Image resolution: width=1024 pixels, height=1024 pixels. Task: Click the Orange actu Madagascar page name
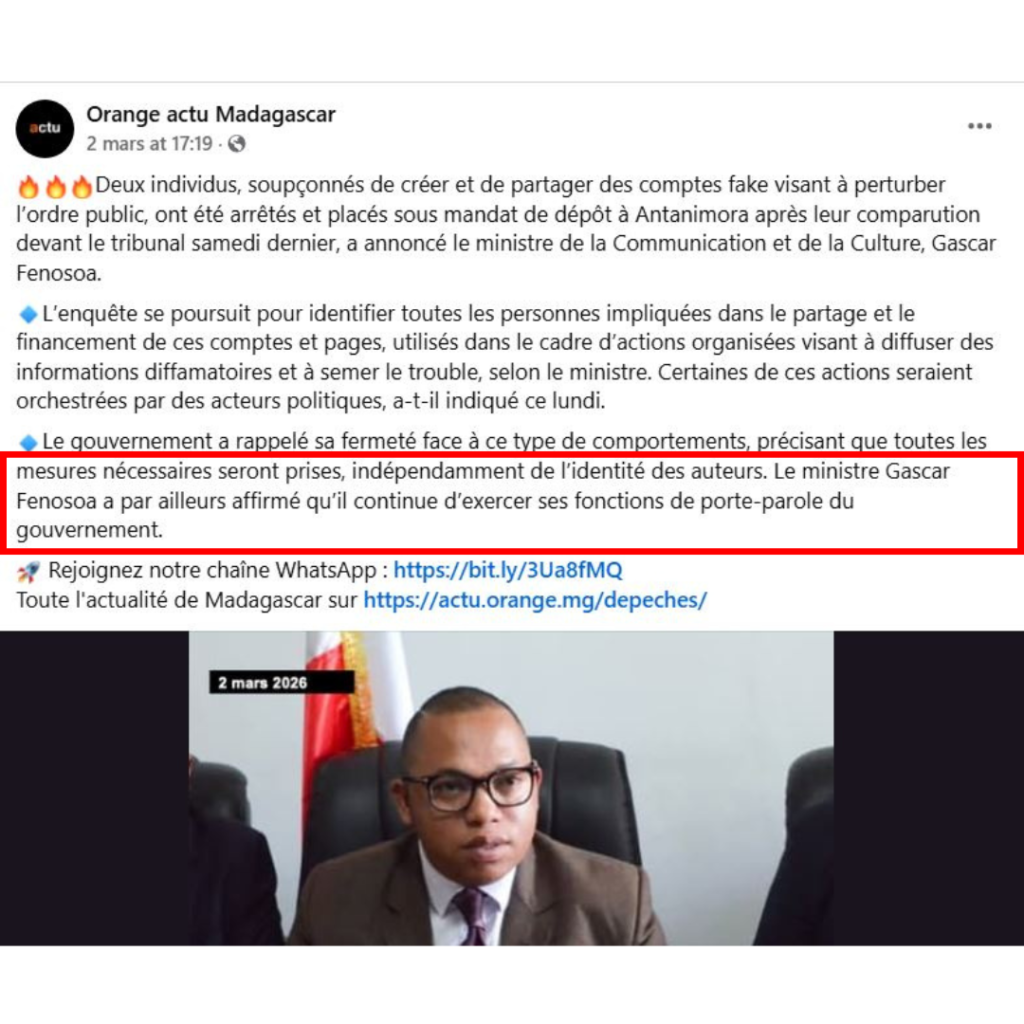click(x=211, y=114)
